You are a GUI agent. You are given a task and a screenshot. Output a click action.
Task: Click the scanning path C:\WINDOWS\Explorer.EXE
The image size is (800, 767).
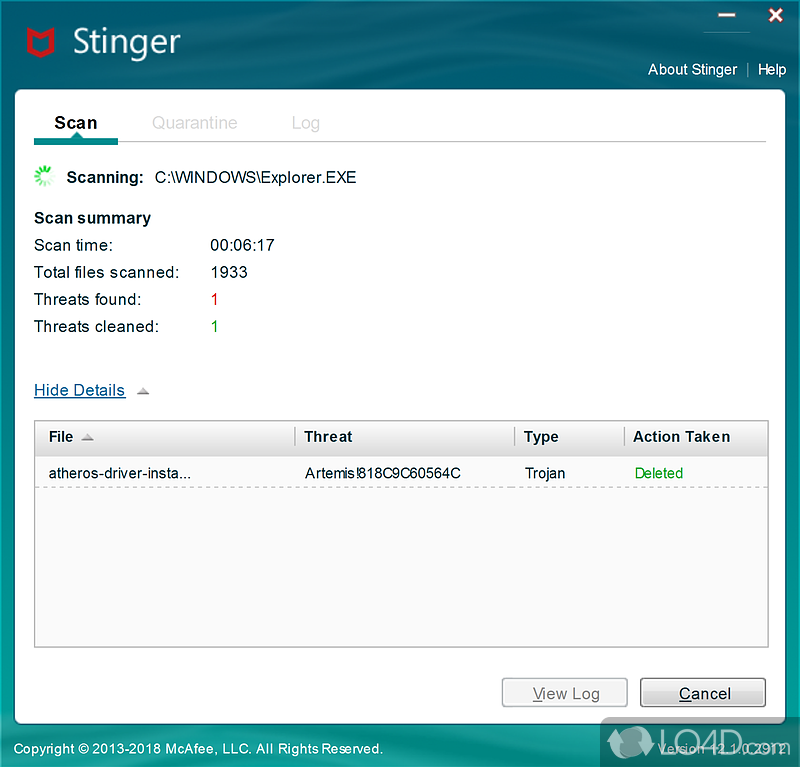(256, 178)
